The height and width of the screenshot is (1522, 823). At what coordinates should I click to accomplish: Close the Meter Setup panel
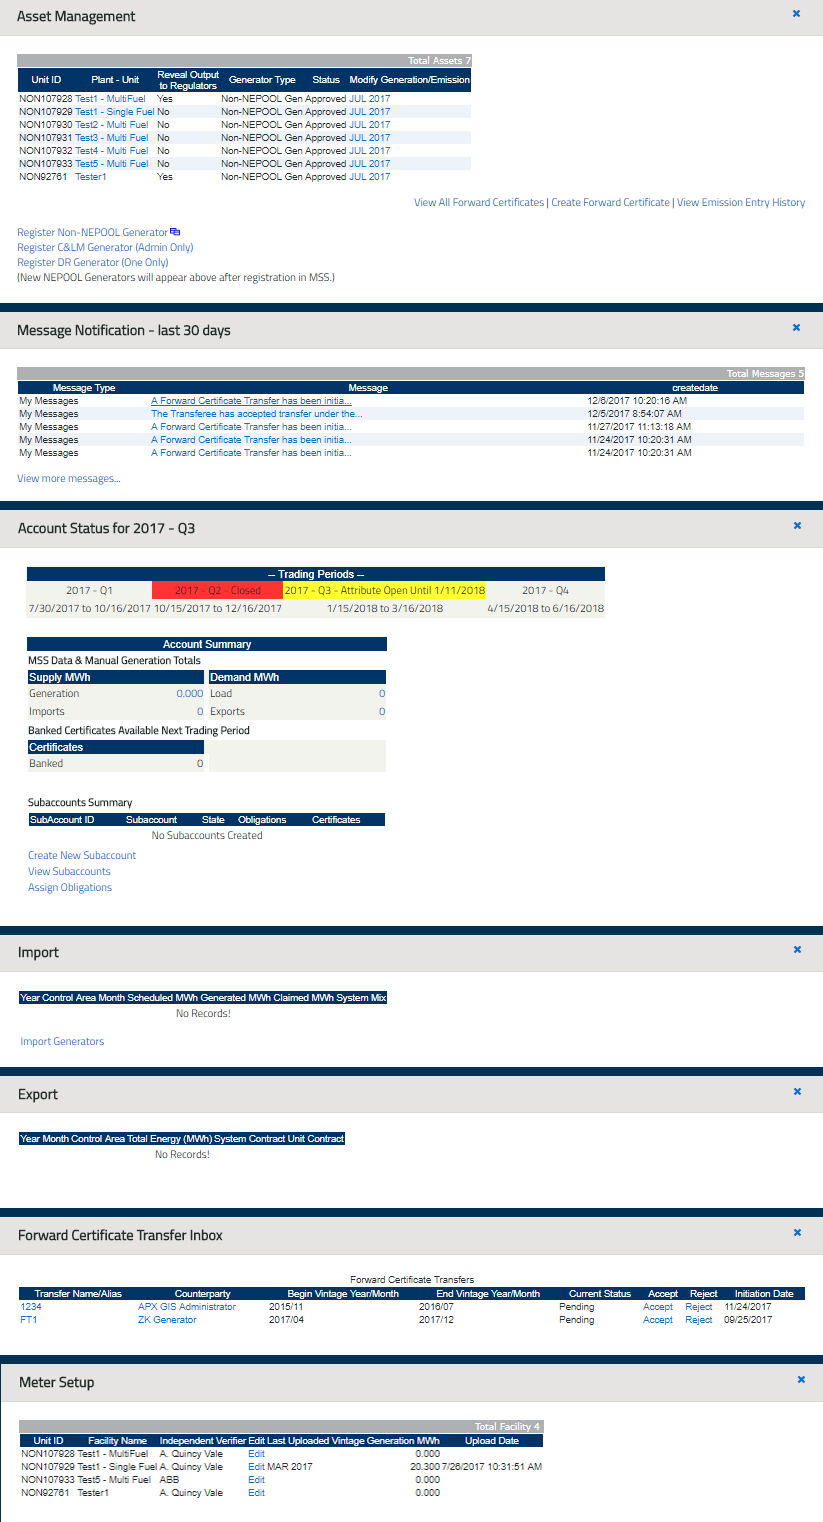click(x=800, y=1379)
